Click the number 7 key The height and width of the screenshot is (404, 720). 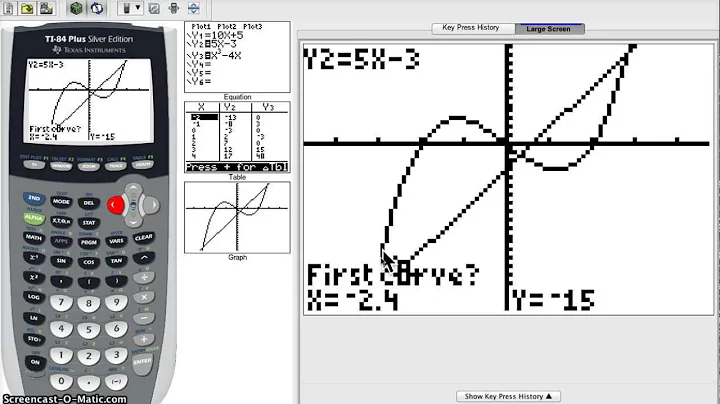[61, 302]
